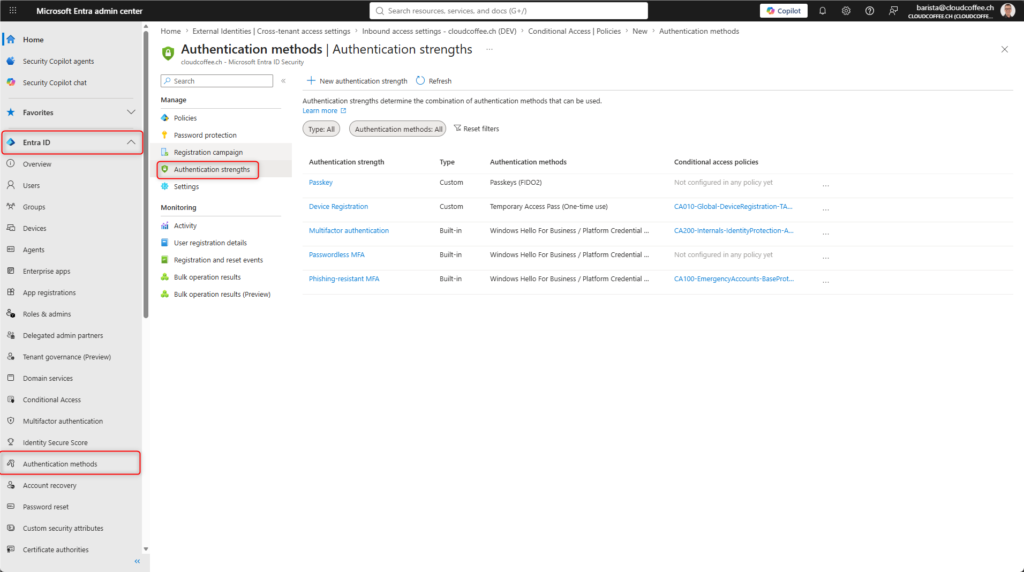The image size is (1024, 572).
Task: Click the Groups icon in sidebar
Action: [10, 206]
